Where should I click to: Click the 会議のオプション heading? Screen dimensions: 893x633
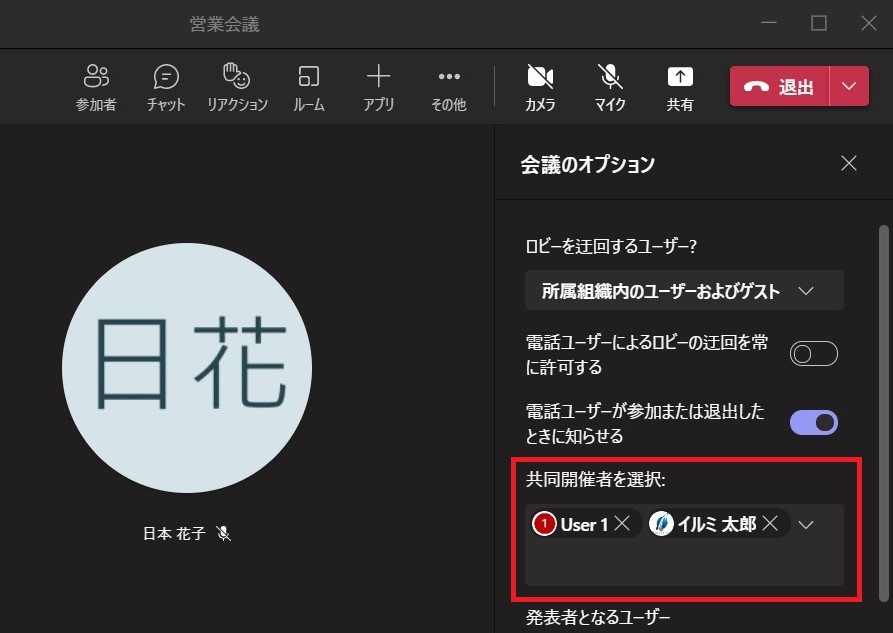587,164
